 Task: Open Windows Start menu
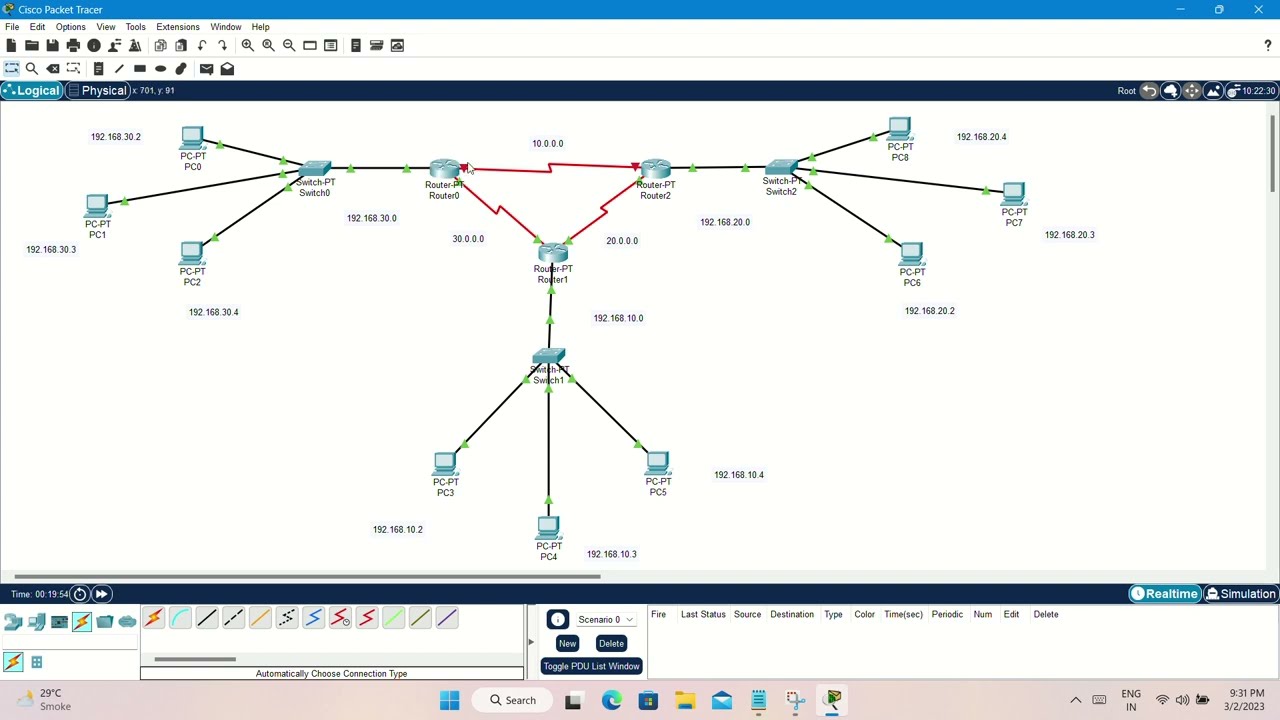pyautogui.click(x=449, y=700)
